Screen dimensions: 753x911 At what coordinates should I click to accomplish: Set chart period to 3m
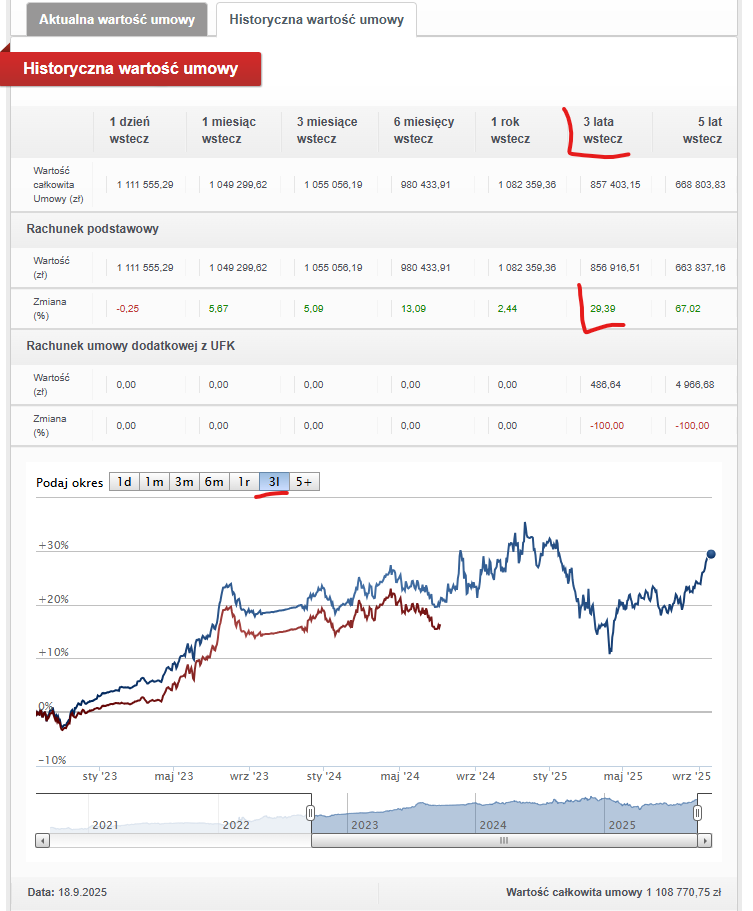pos(184,482)
